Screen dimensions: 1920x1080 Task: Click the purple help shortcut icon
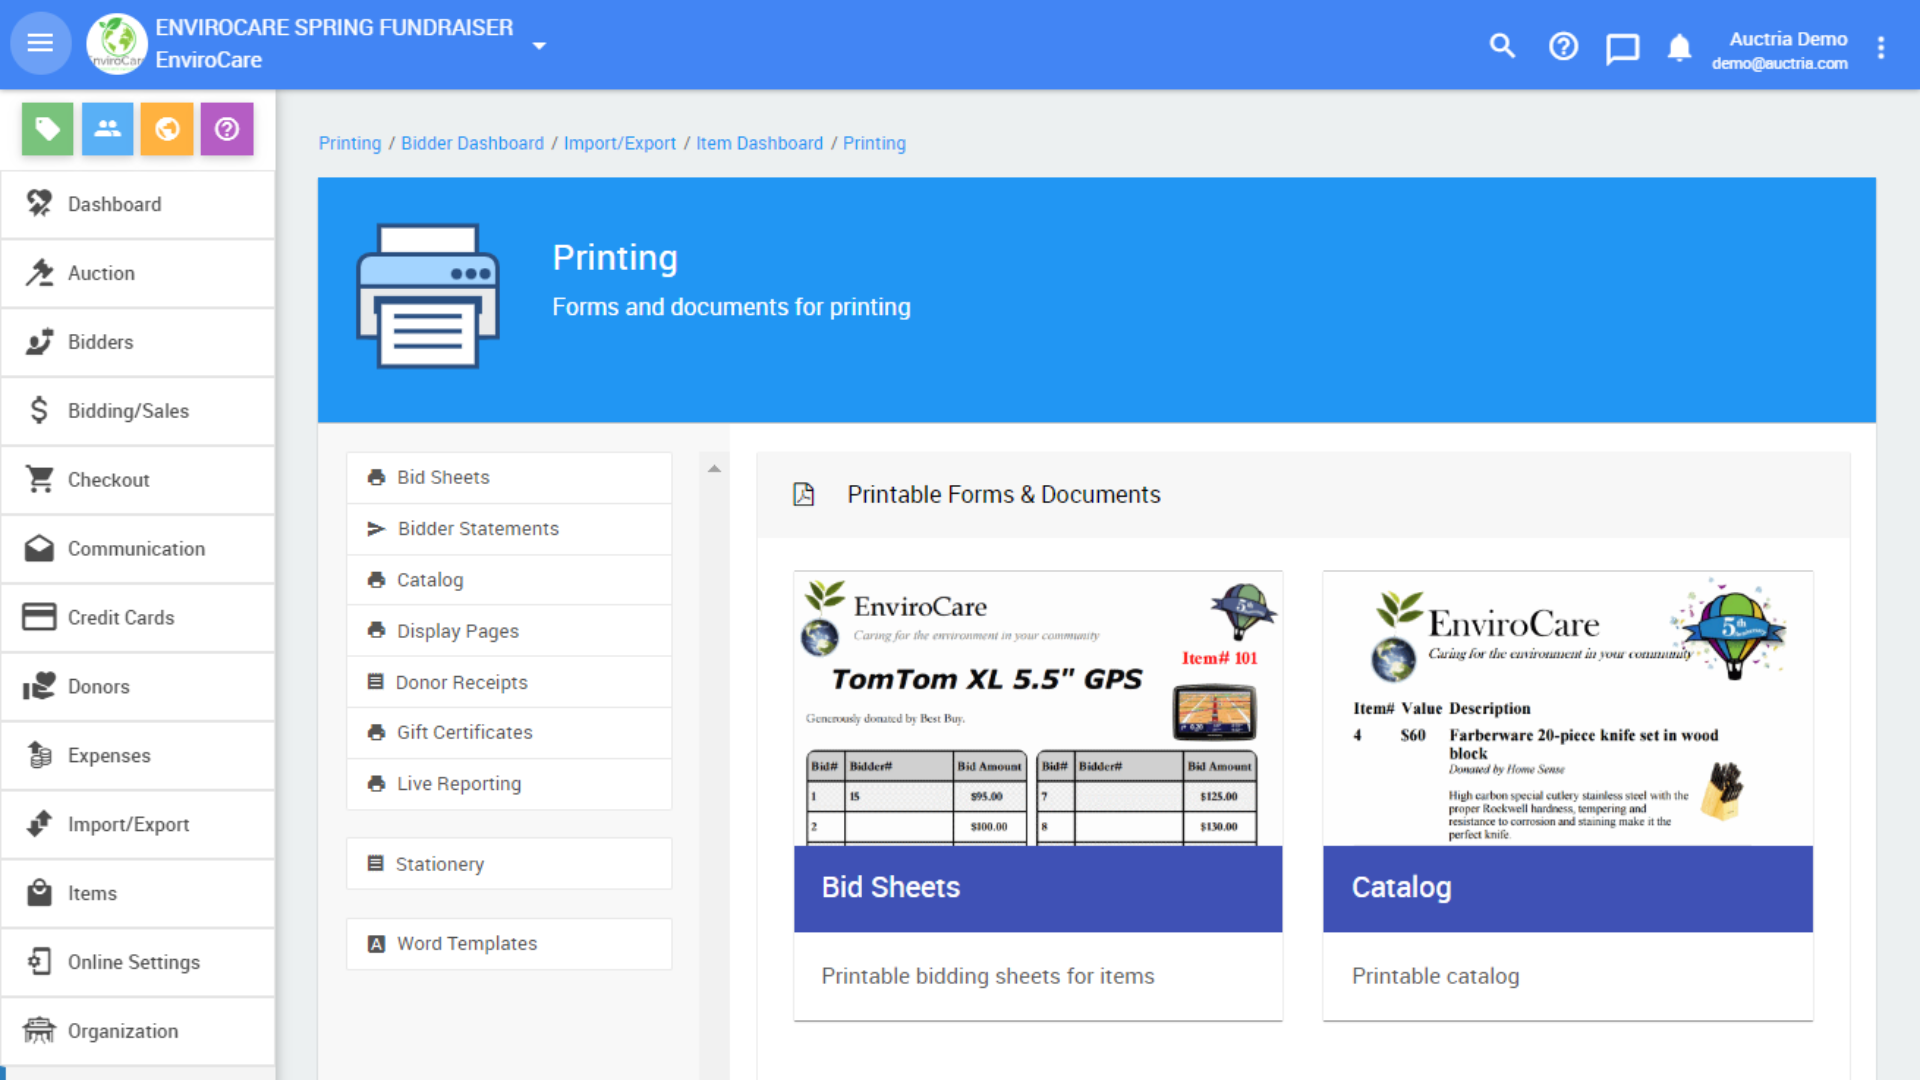tap(227, 129)
